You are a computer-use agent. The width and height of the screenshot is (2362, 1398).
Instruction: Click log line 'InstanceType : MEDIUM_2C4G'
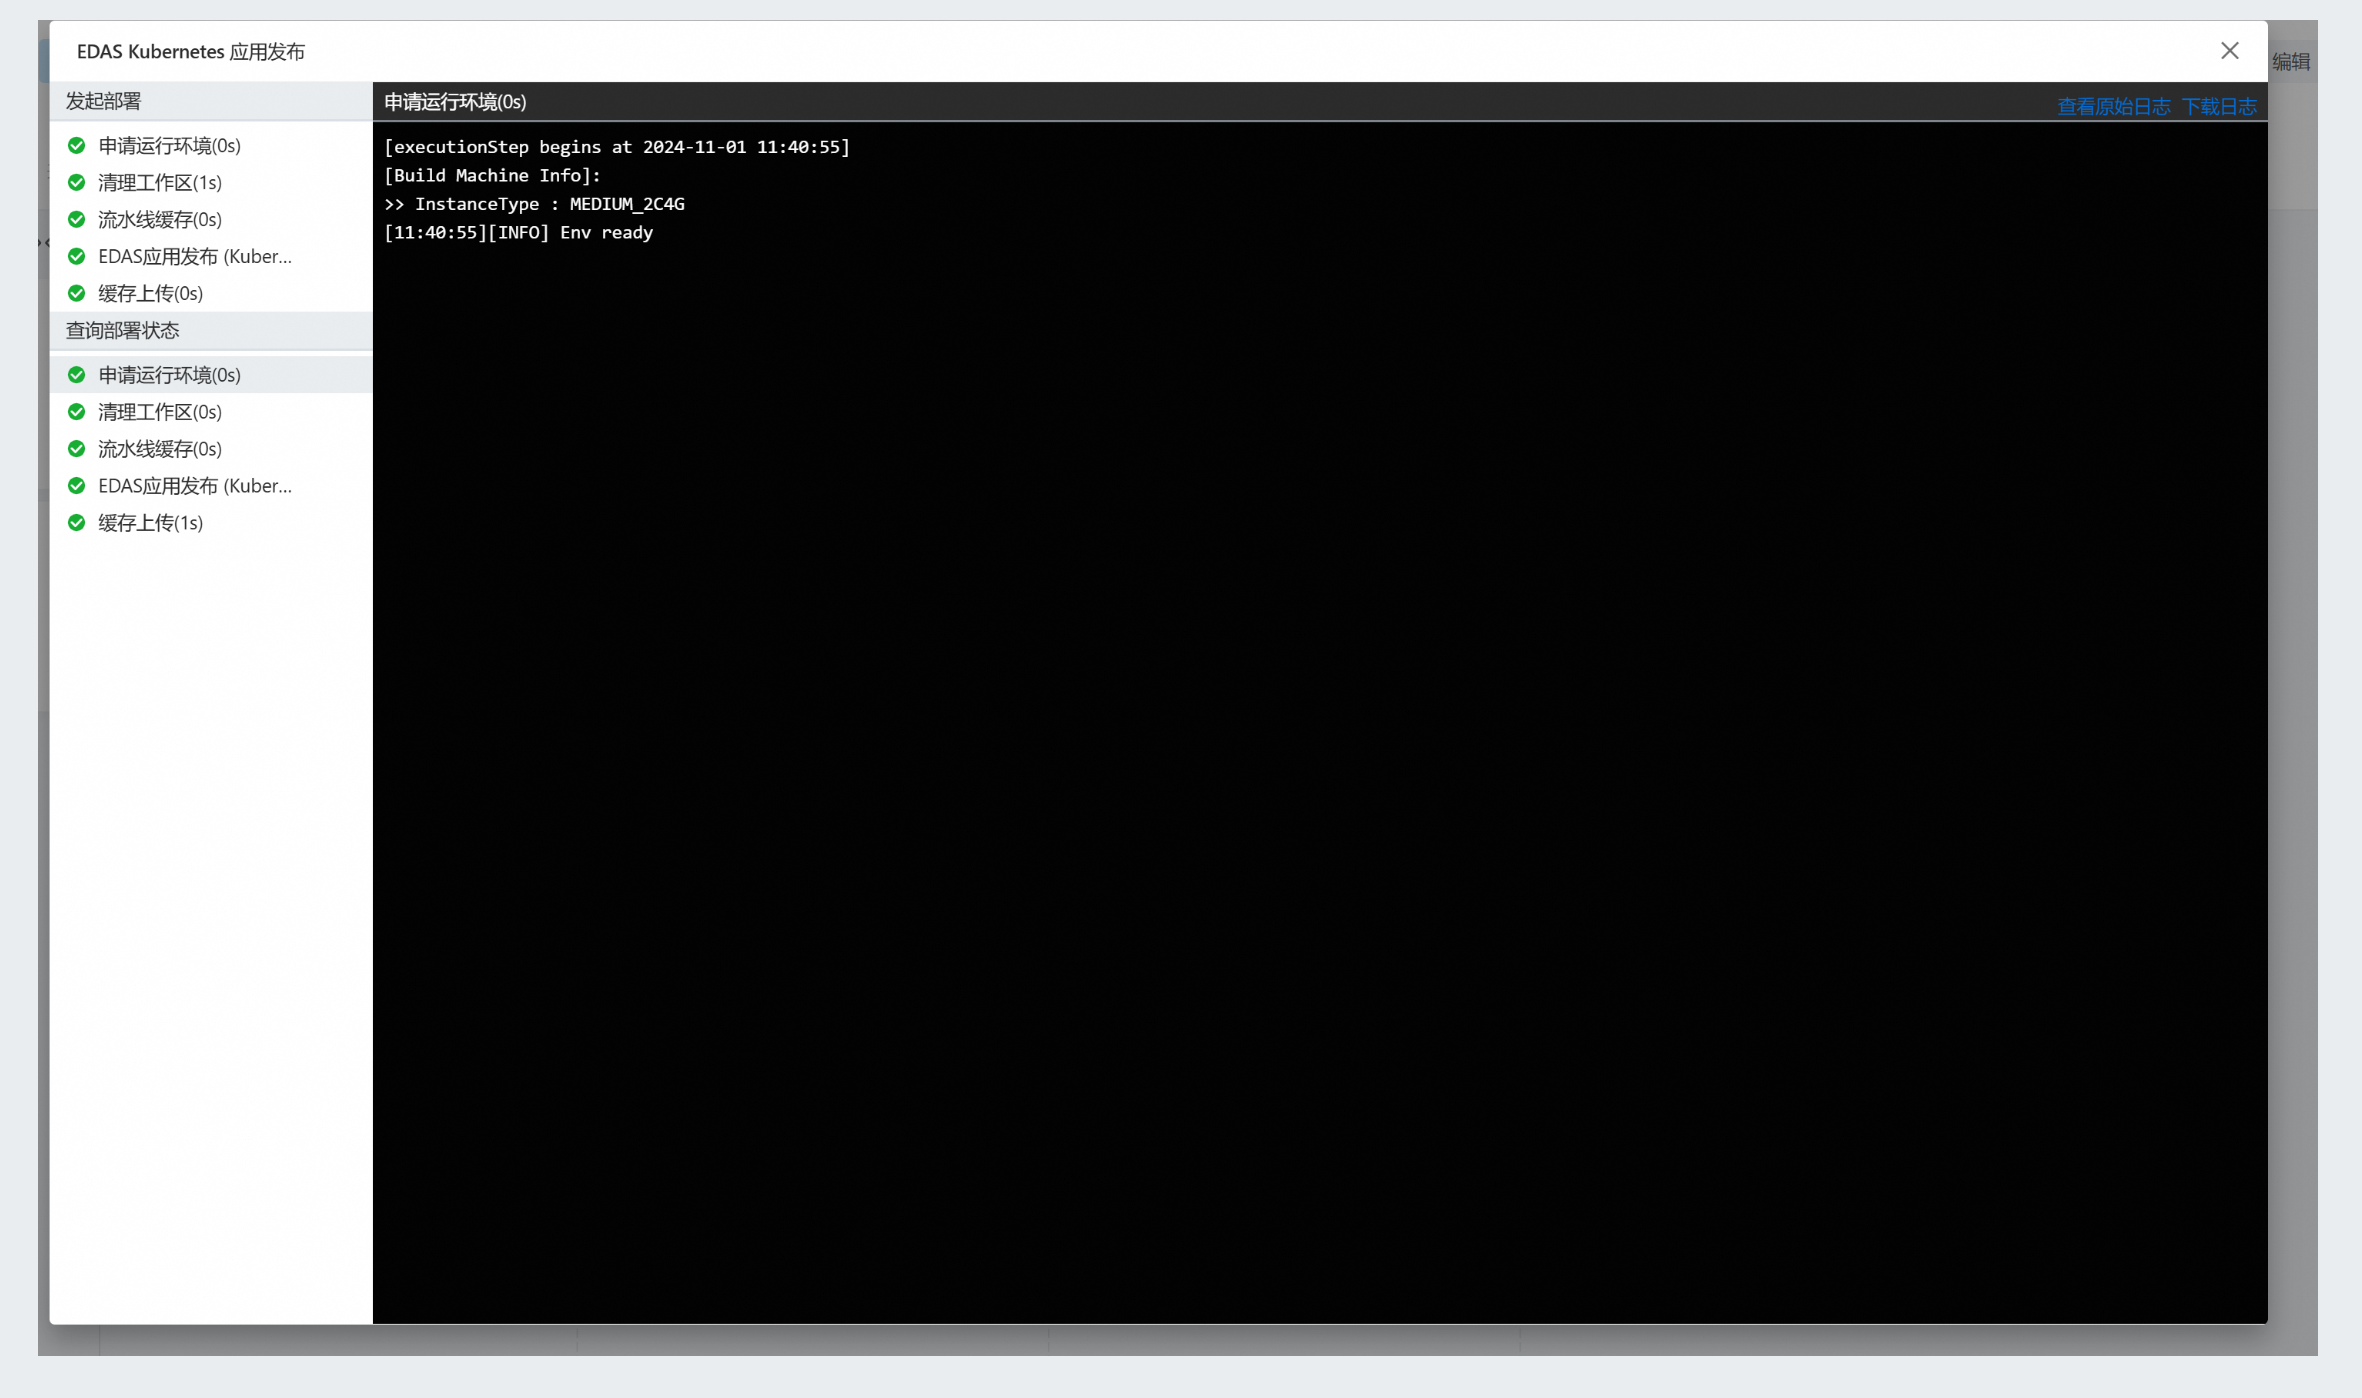point(535,204)
